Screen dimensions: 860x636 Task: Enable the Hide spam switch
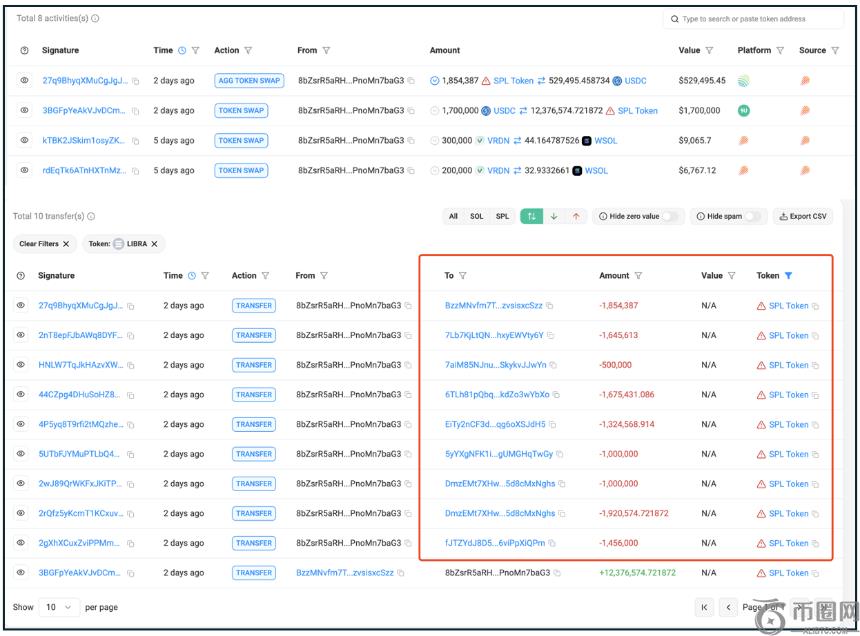point(753,216)
